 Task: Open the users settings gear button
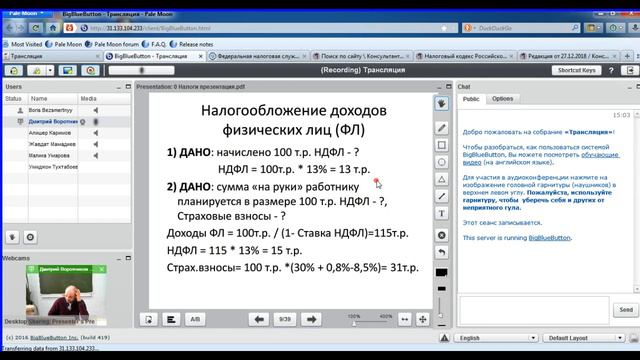click(30, 237)
